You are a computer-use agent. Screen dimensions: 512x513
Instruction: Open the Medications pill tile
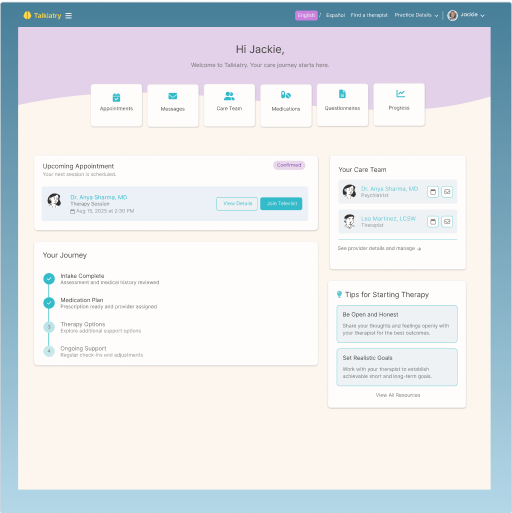pyautogui.click(x=286, y=105)
